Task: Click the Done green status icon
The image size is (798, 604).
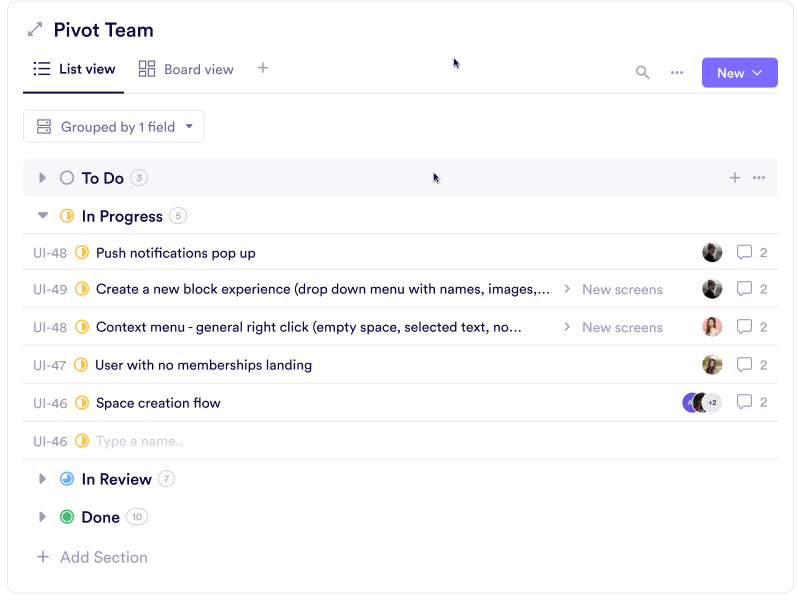Action: pyautogui.click(x=67, y=517)
